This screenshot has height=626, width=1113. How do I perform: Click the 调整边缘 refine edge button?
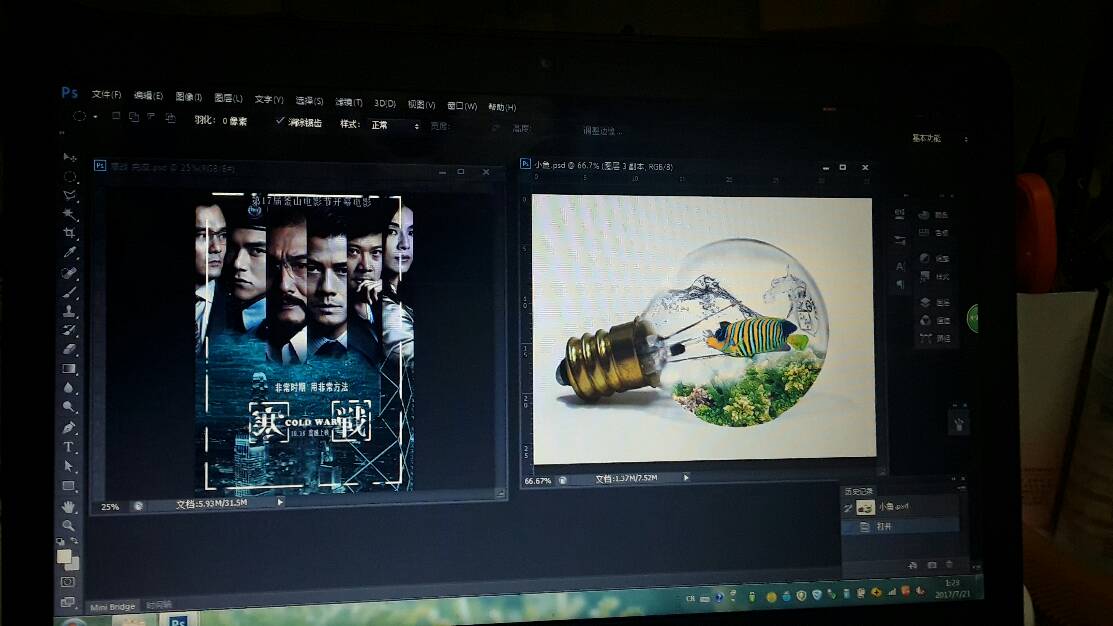602,131
